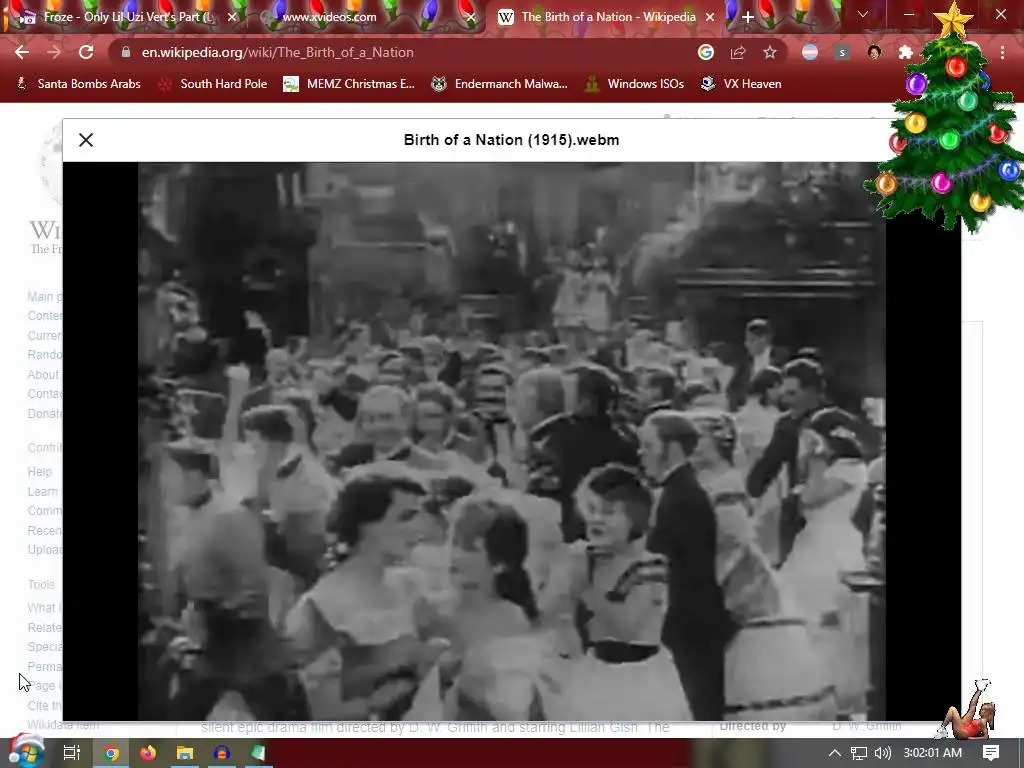The width and height of the screenshot is (1024, 768).
Task: Open the South Hard Pole bookmark
Action: 213,84
